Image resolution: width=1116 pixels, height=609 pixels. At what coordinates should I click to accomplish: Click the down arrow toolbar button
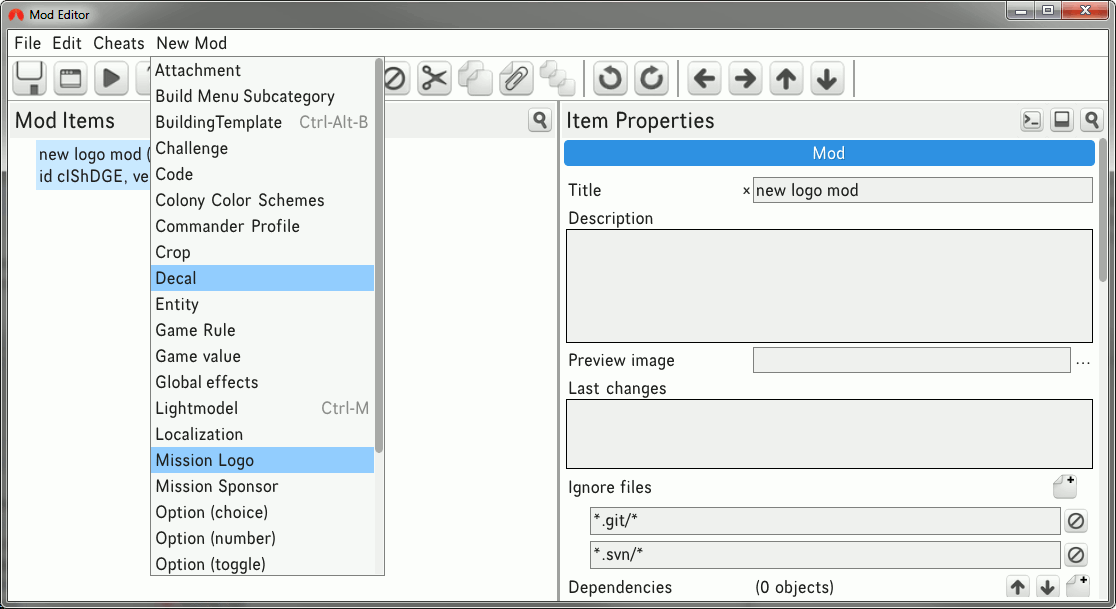[825, 78]
